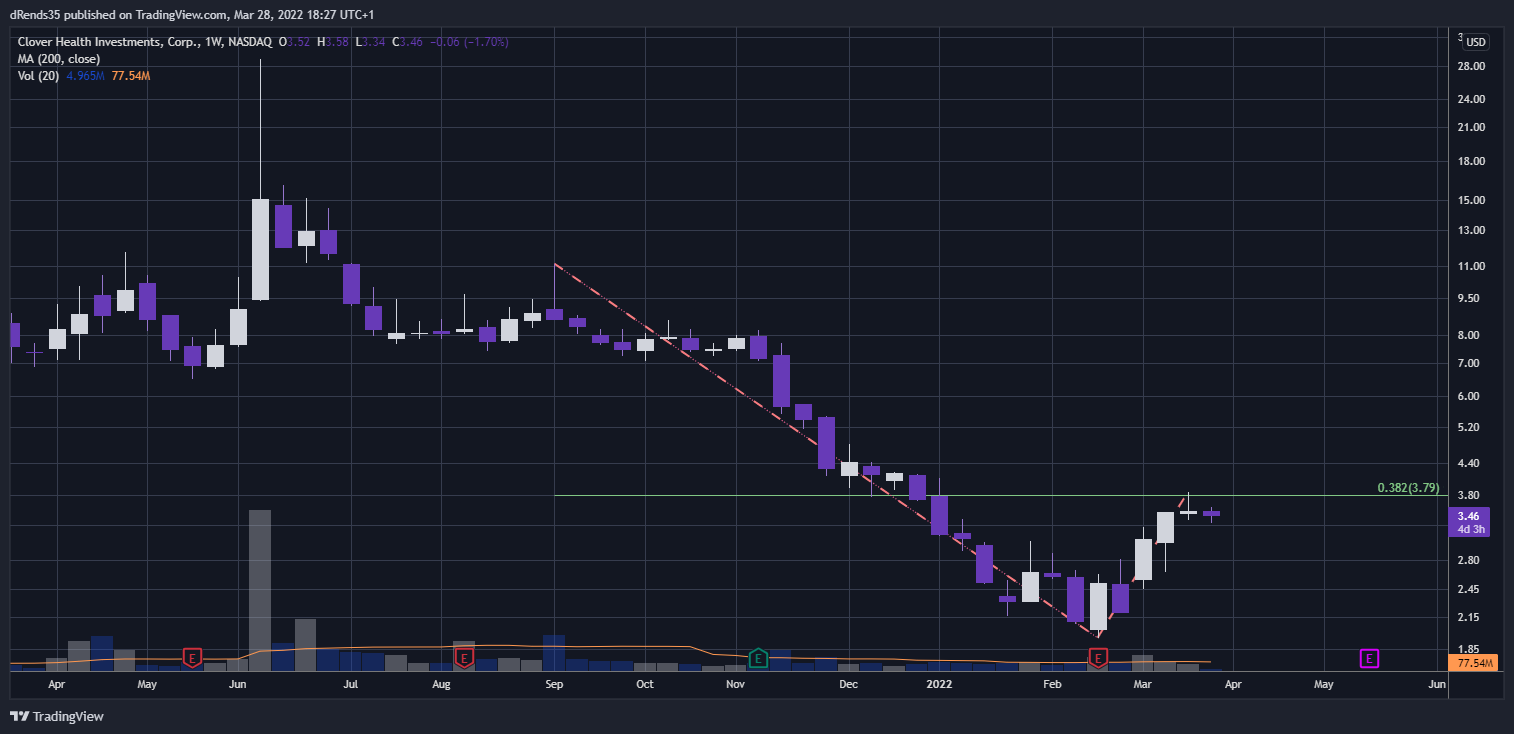Screen dimensions: 1514x734
Task: Click the orange 77.54M volume axis label
Action: click(x=1475, y=663)
